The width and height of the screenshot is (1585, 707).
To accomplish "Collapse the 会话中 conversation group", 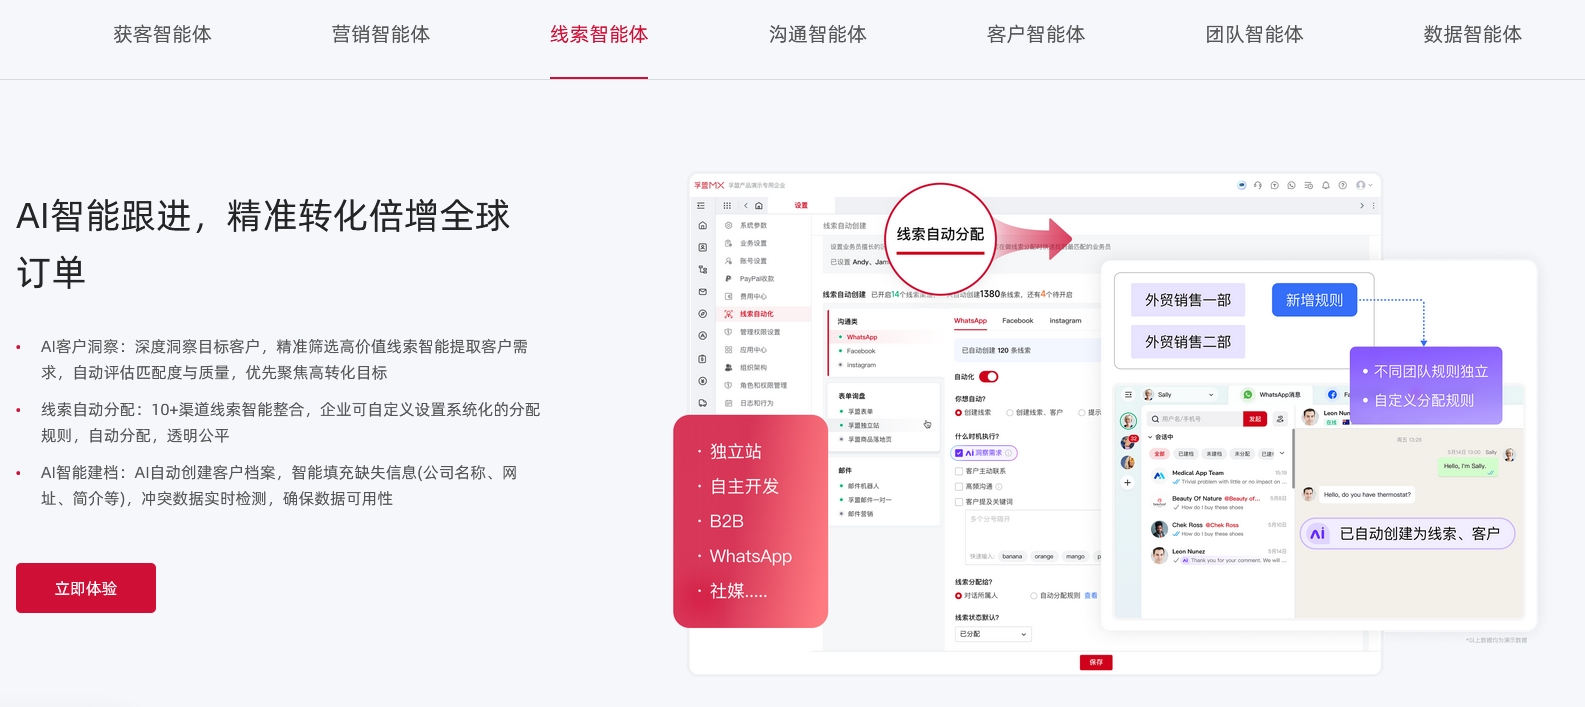I will pyautogui.click(x=1150, y=437).
